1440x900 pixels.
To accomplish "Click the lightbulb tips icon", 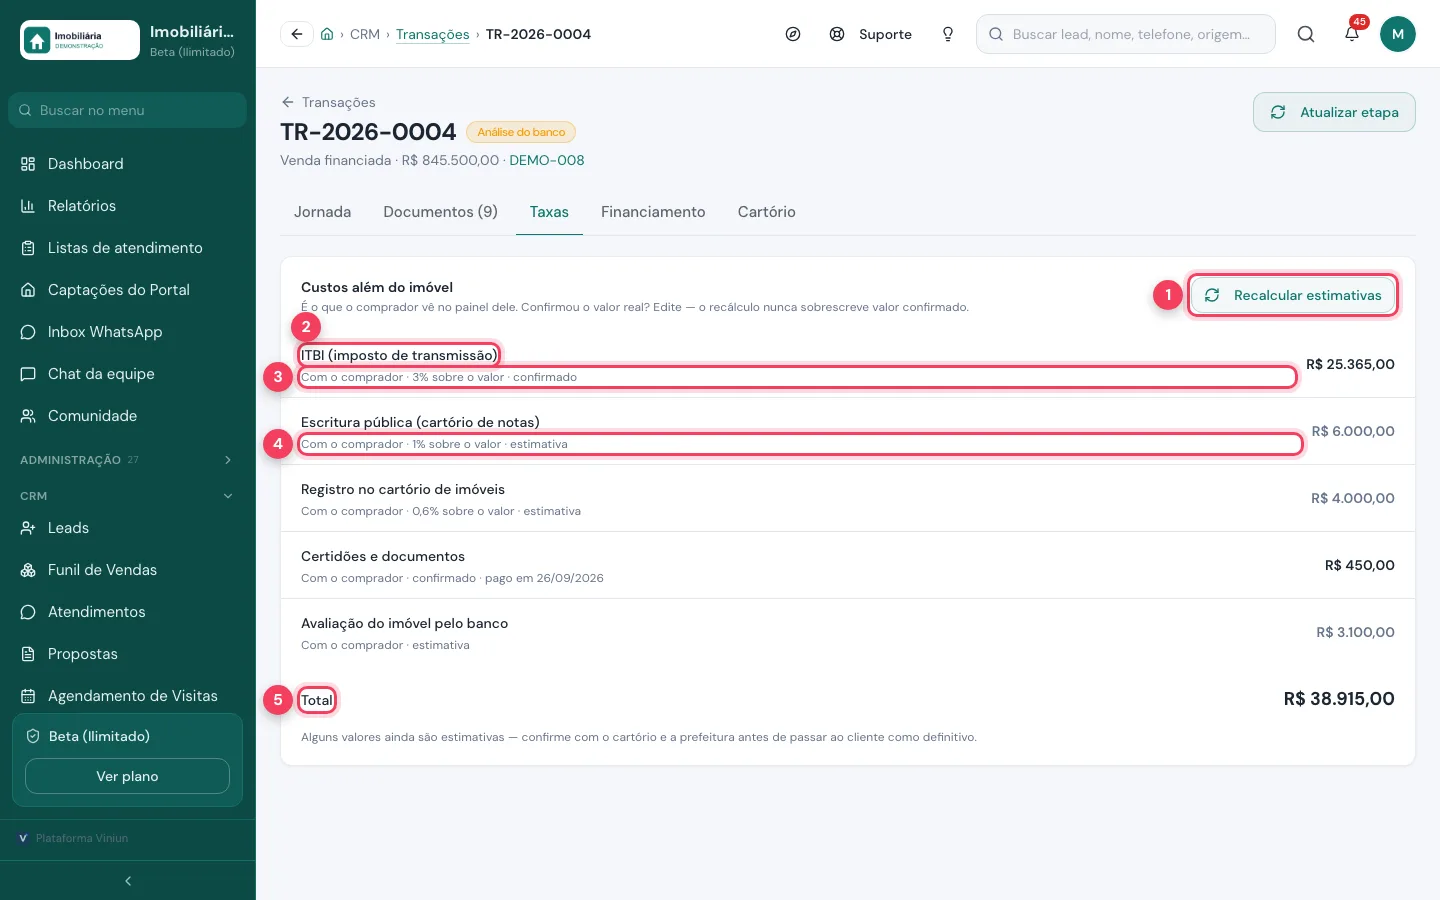I will coord(948,34).
